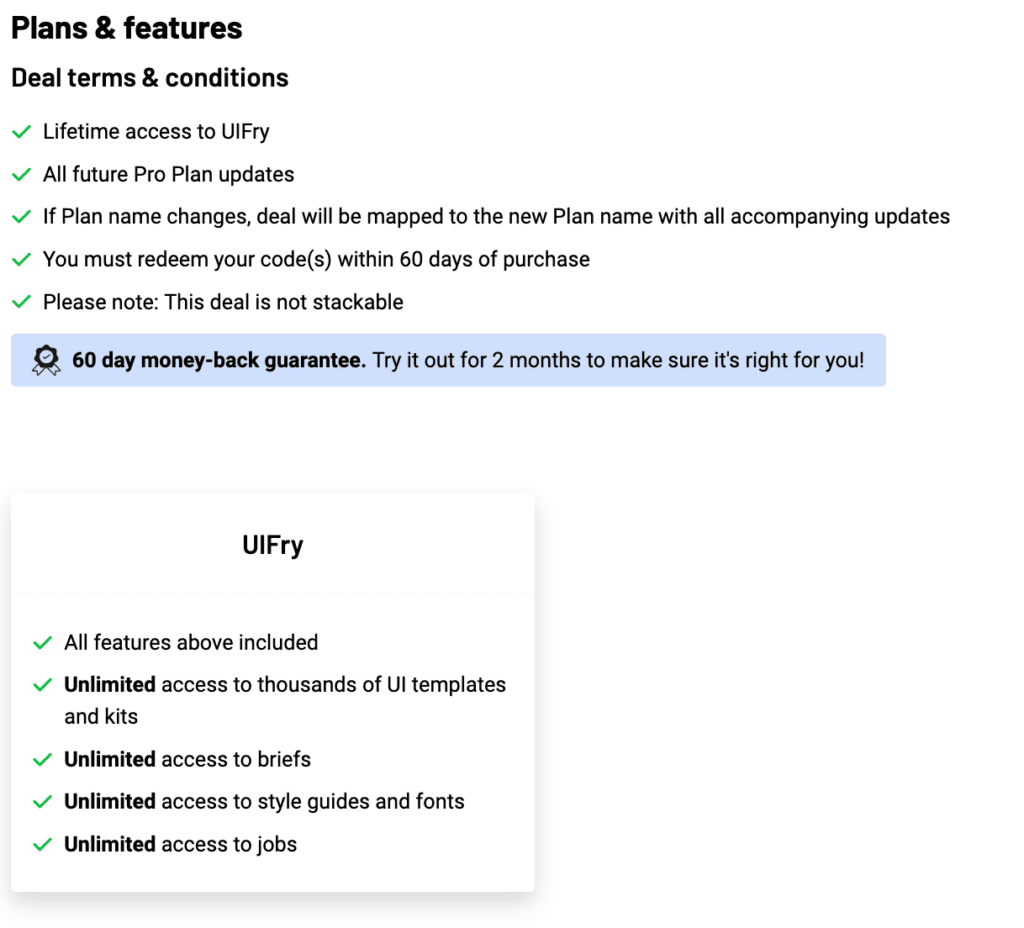Click the Unlimited access to jobs text
Viewport: 1024px width, 928px height.
coord(180,845)
